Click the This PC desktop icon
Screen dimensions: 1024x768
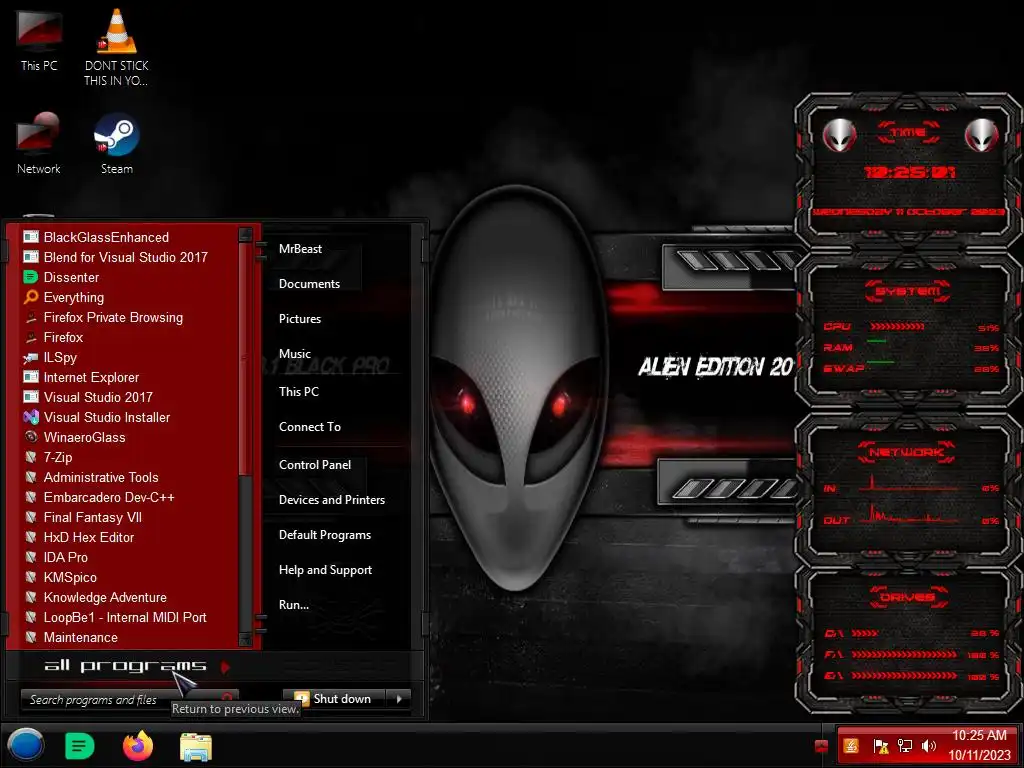pyautogui.click(x=39, y=40)
